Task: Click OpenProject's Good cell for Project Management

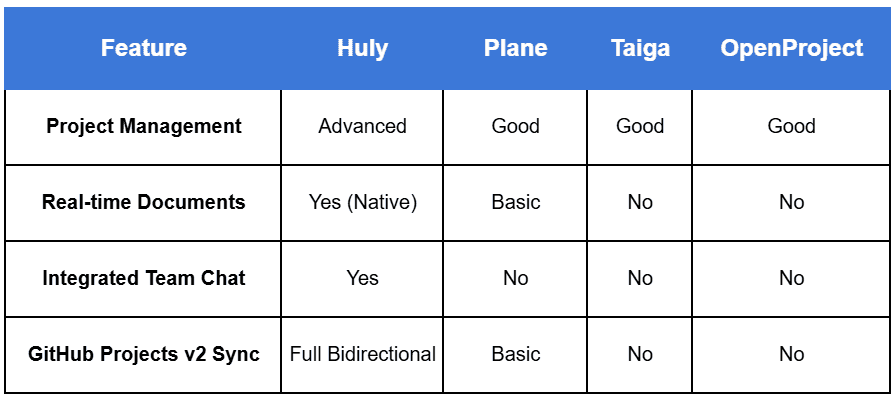Action: 791,126
